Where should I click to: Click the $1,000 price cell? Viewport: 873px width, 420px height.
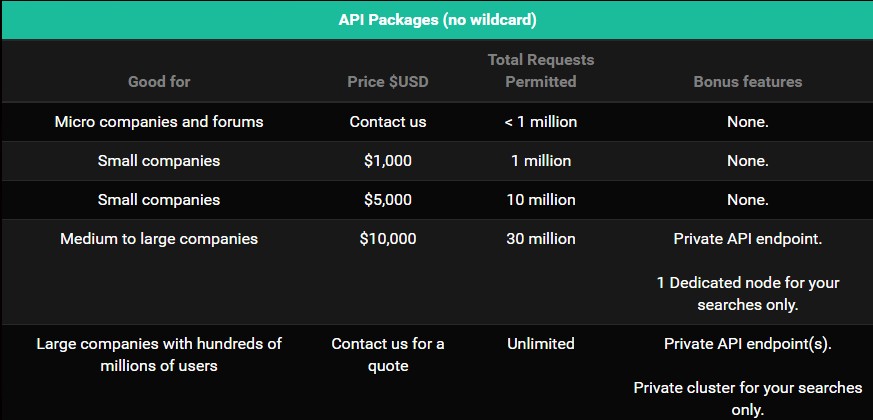coord(388,160)
